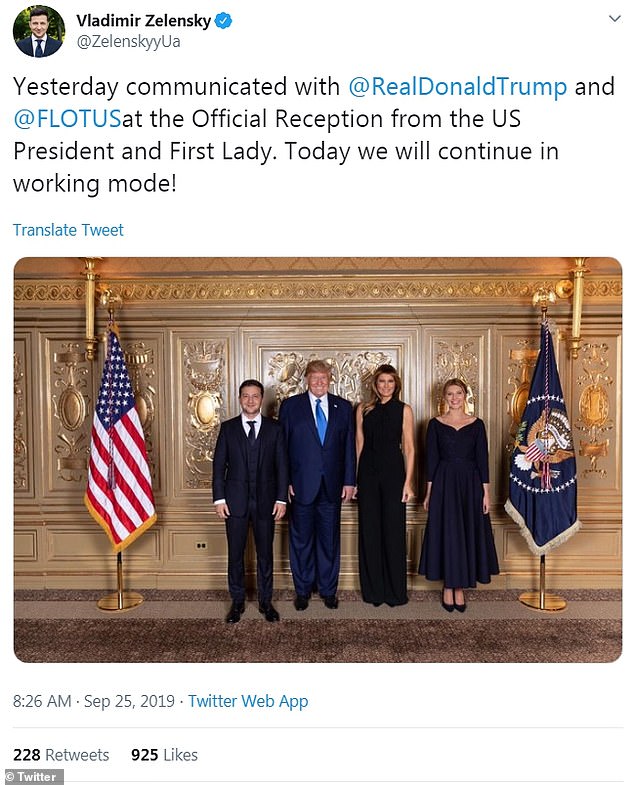Click the © Twitter watermark label
Image resolution: width=634 pixels, height=785 pixels.
point(32,777)
